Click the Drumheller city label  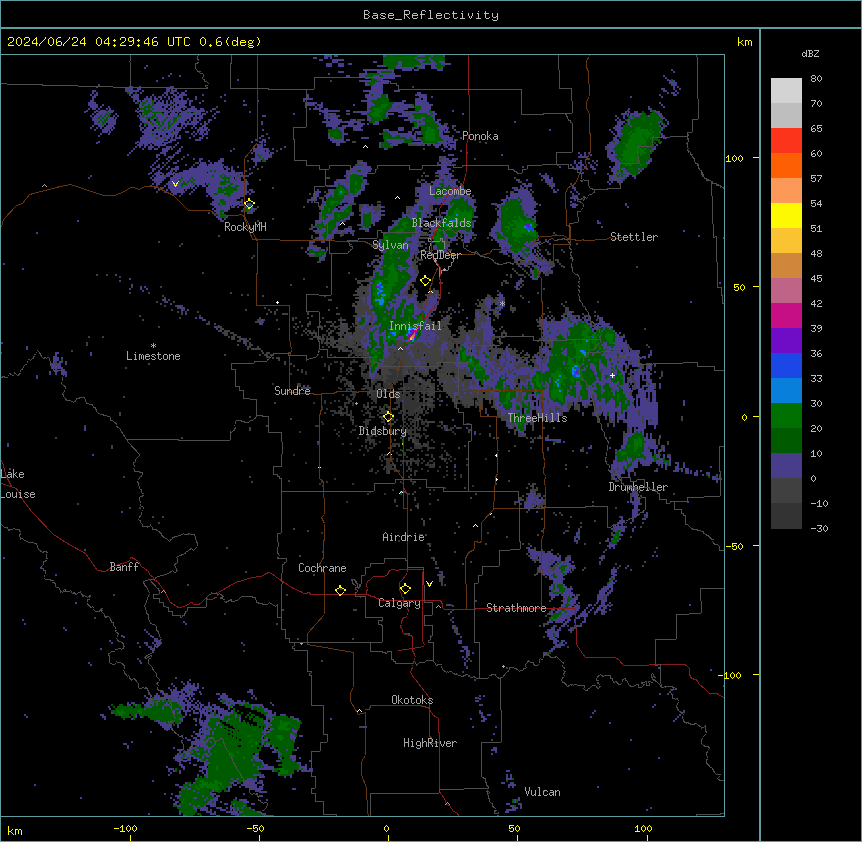coord(638,487)
